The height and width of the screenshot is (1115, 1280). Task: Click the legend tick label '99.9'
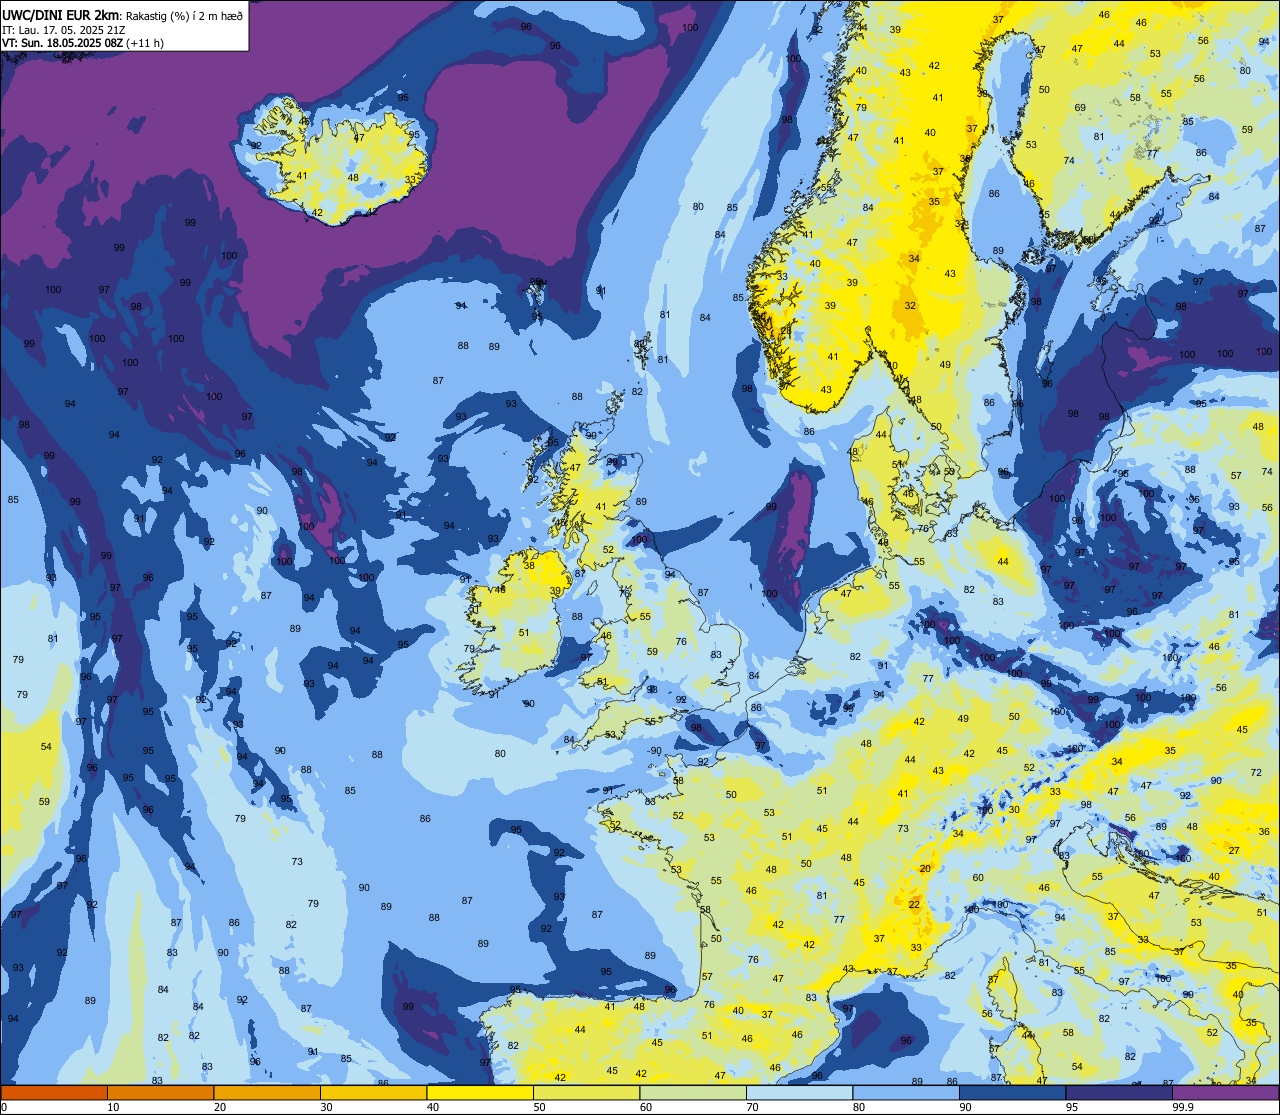point(1183,1107)
